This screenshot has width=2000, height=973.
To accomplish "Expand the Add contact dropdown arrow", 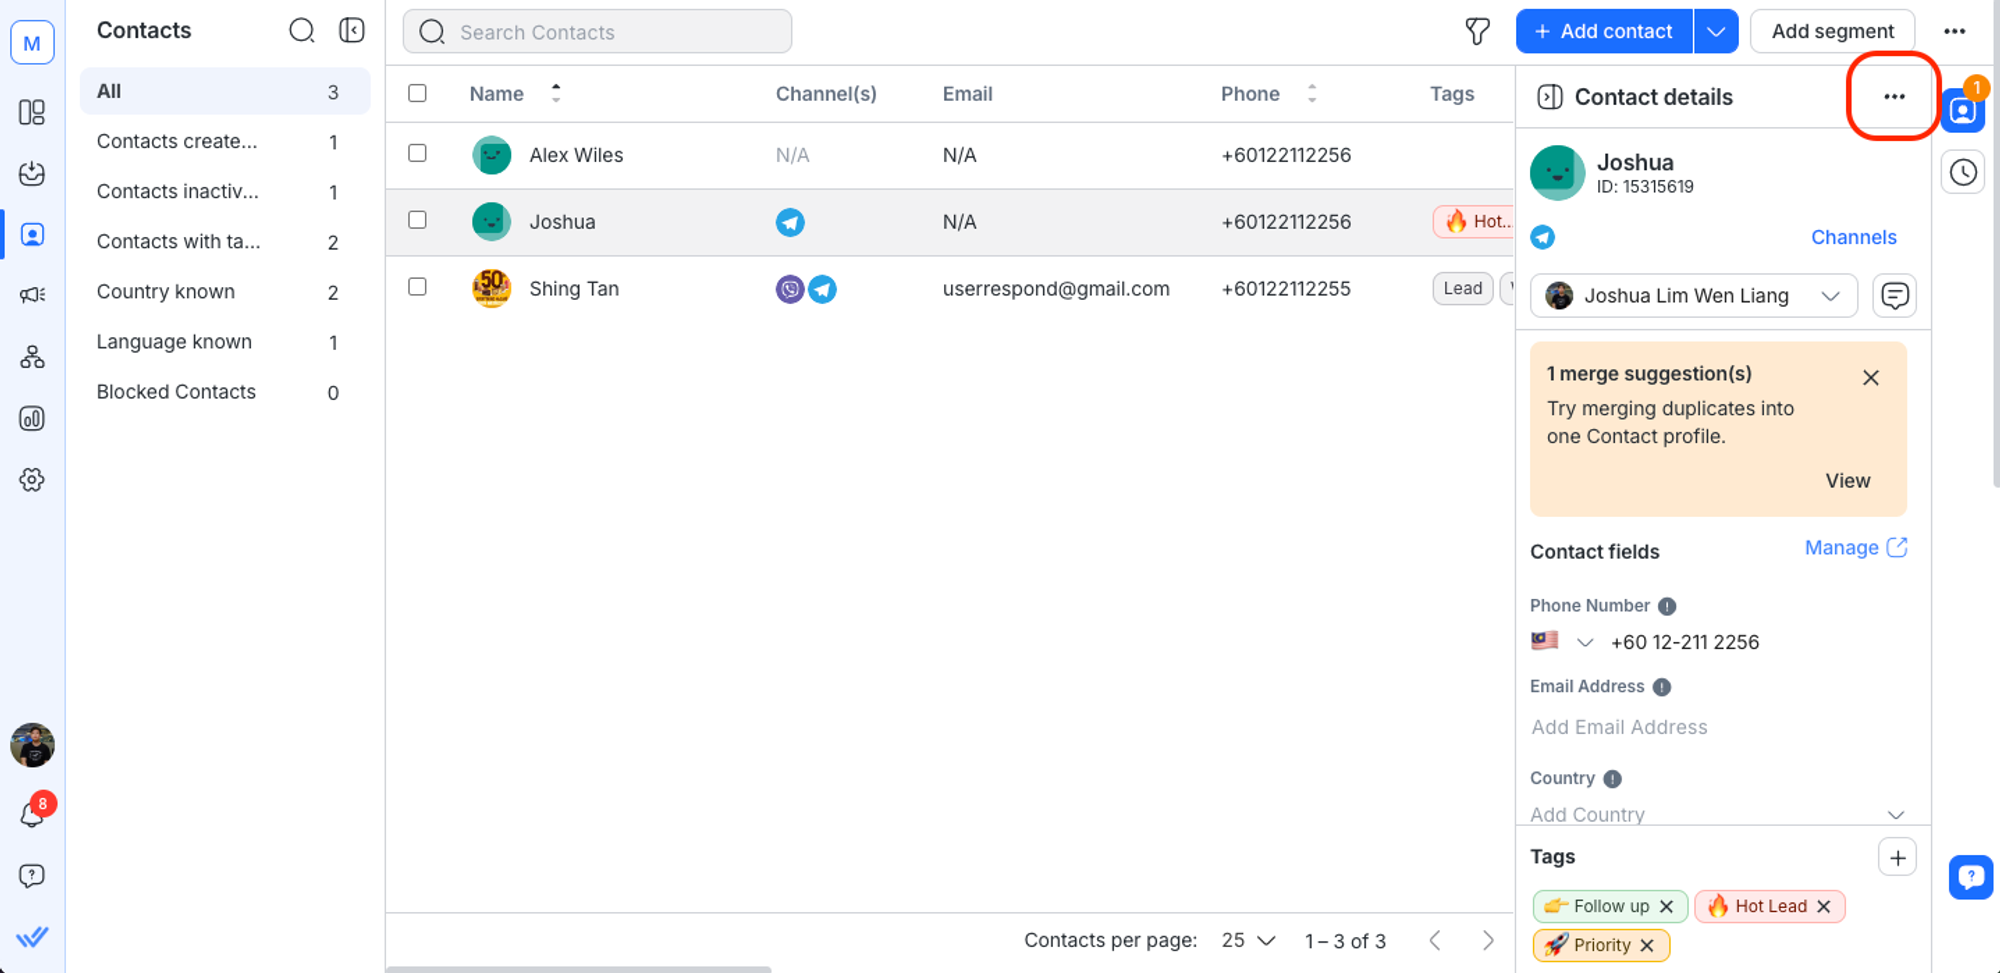I will tap(1716, 32).
